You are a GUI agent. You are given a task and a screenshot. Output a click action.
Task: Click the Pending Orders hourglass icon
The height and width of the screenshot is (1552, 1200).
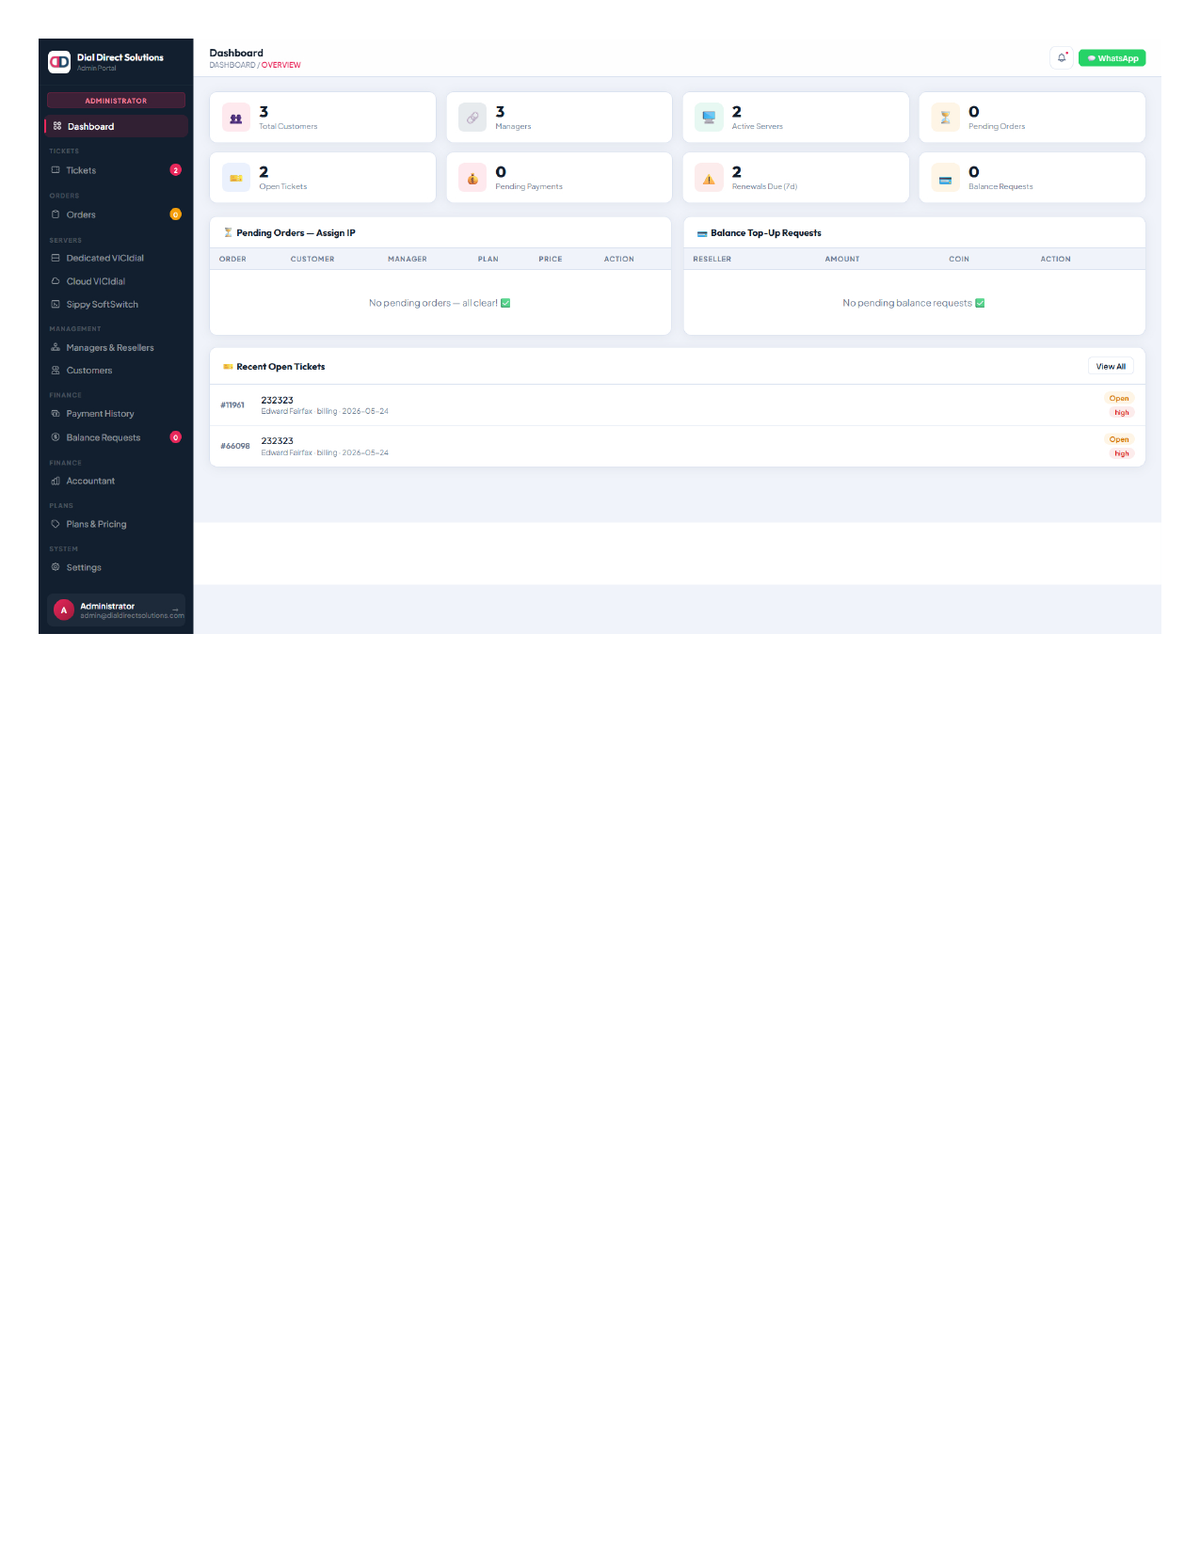(x=945, y=117)
